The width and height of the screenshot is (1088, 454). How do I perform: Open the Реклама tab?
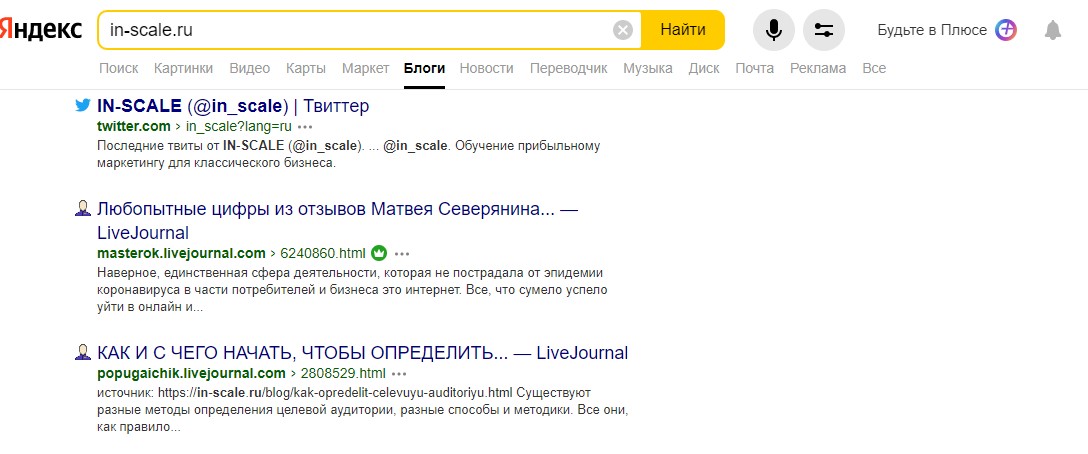point(817,68)
